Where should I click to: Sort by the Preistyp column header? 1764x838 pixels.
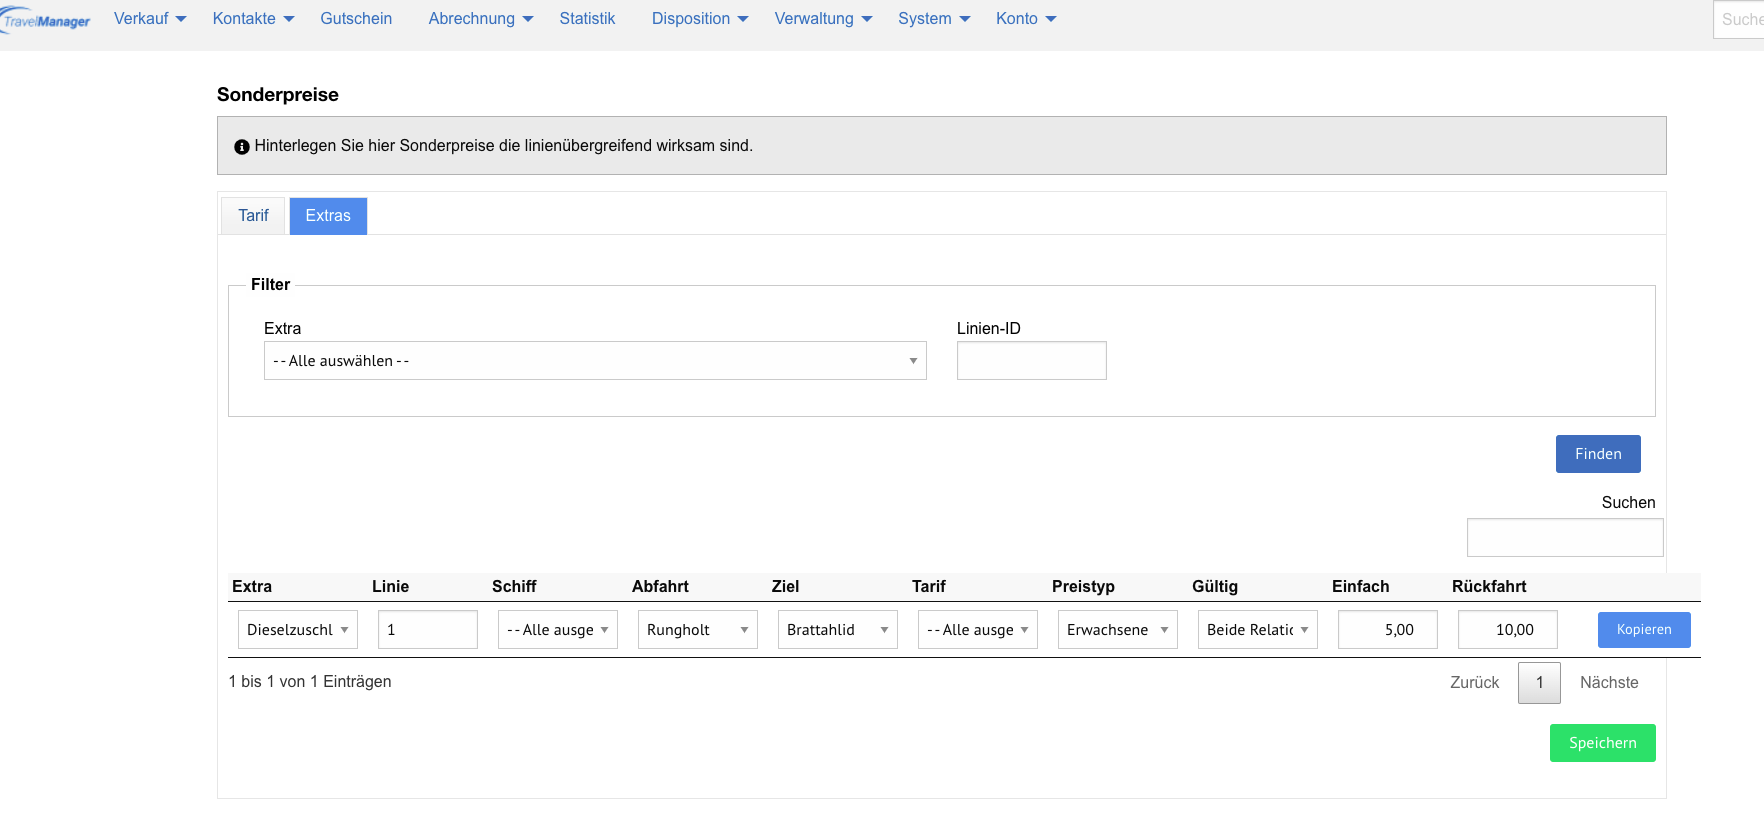click(1083, 587)
